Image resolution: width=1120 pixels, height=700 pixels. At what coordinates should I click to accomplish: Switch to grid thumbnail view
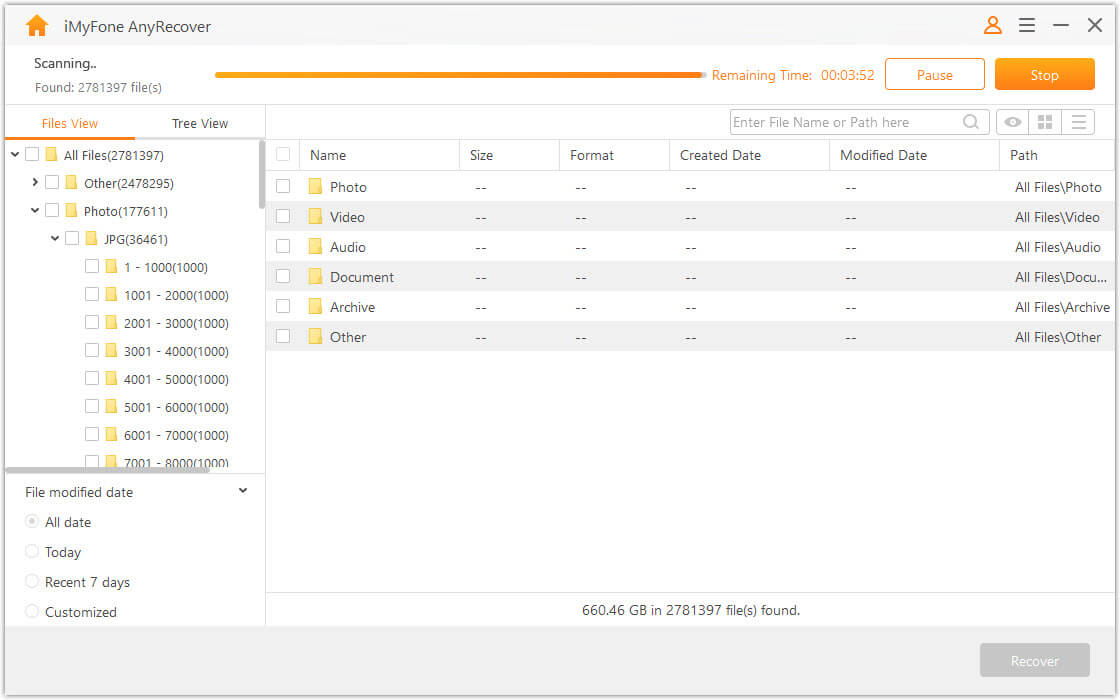[1045, 122]
